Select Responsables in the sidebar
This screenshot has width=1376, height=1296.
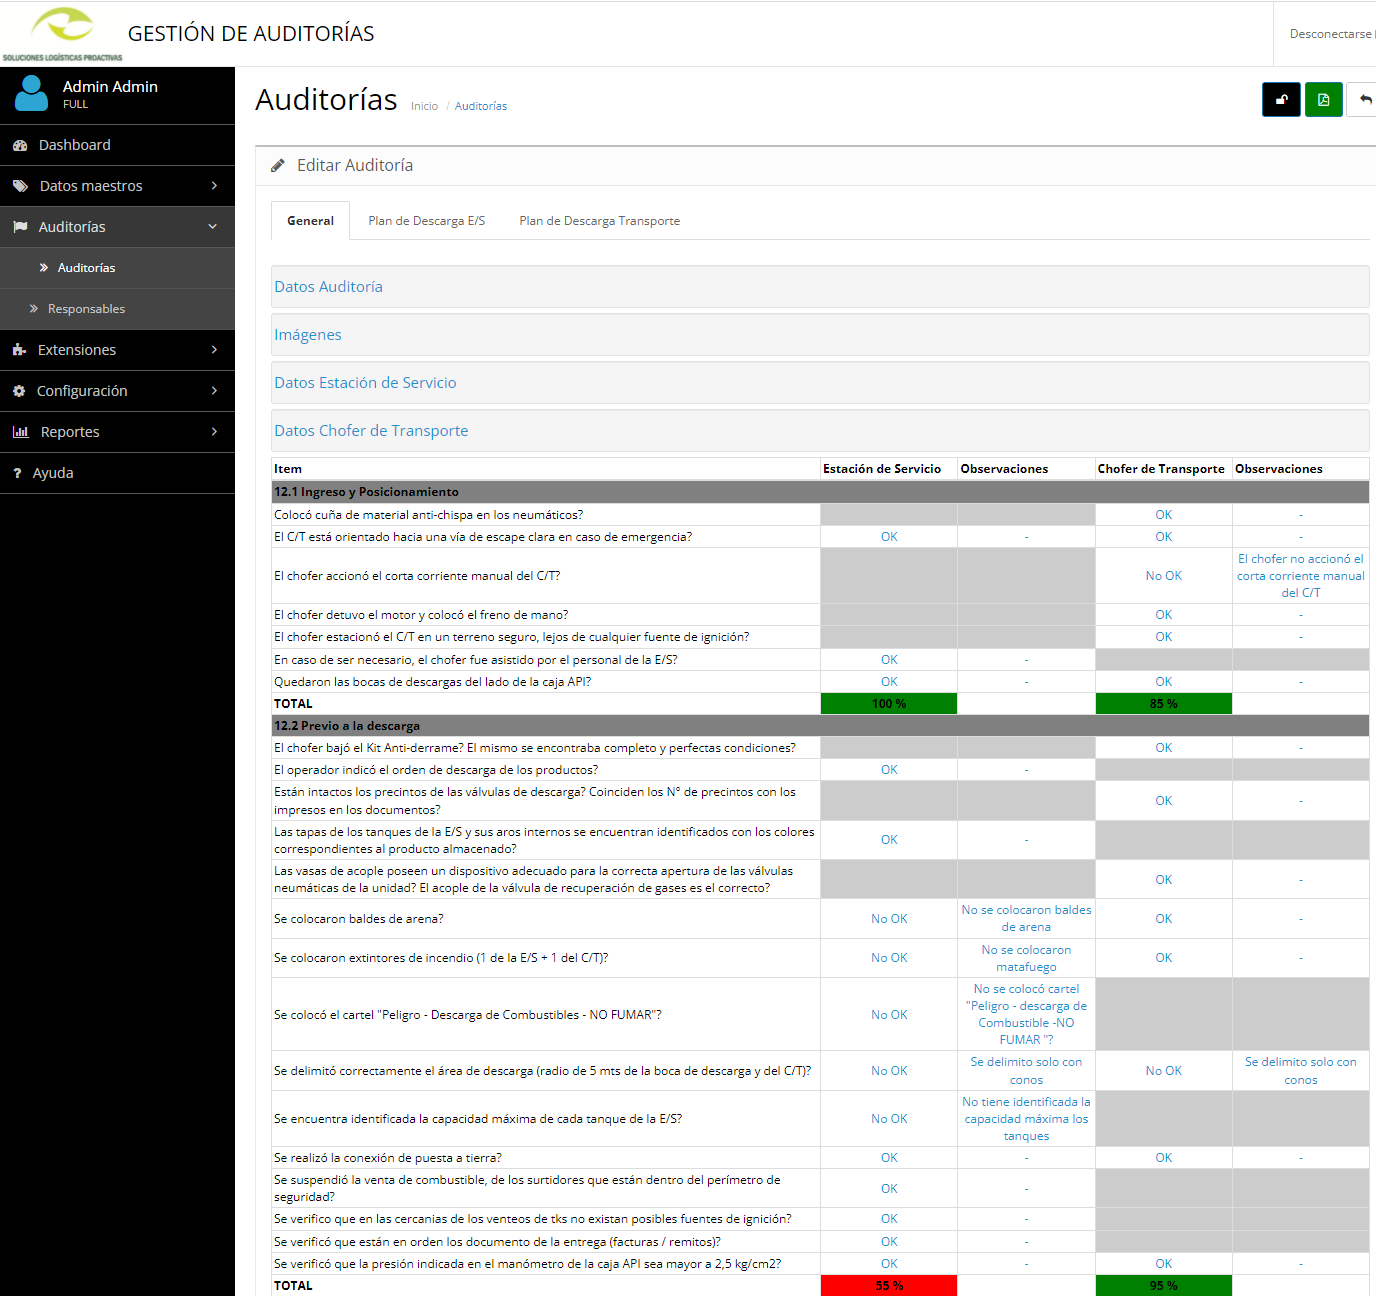click(x=86, y=309)
